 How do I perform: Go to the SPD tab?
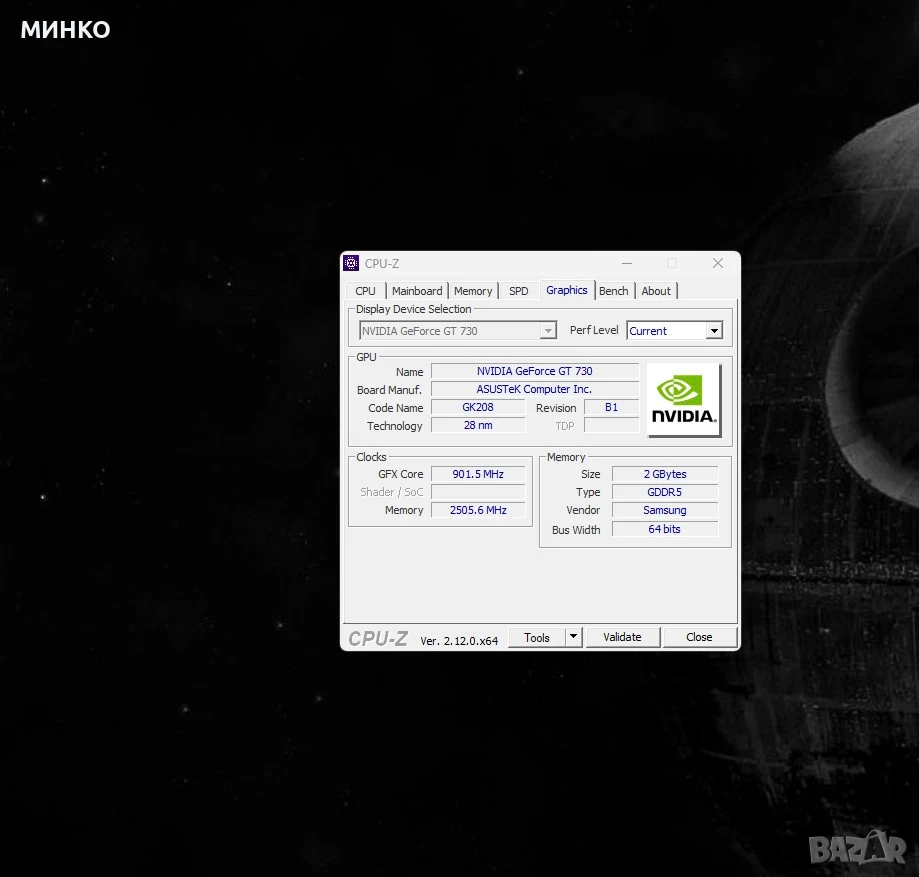518,291
